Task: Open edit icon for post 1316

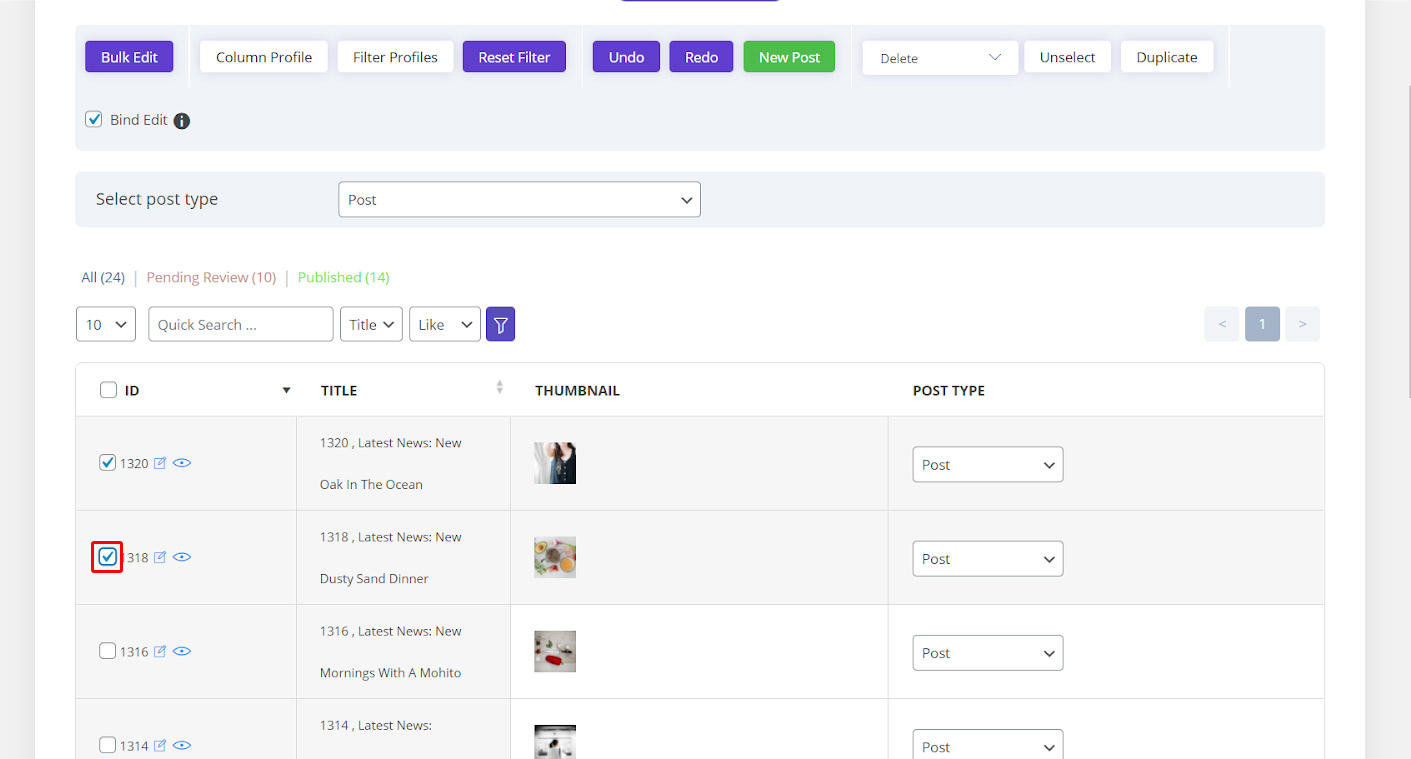Action: pos(160,651)
